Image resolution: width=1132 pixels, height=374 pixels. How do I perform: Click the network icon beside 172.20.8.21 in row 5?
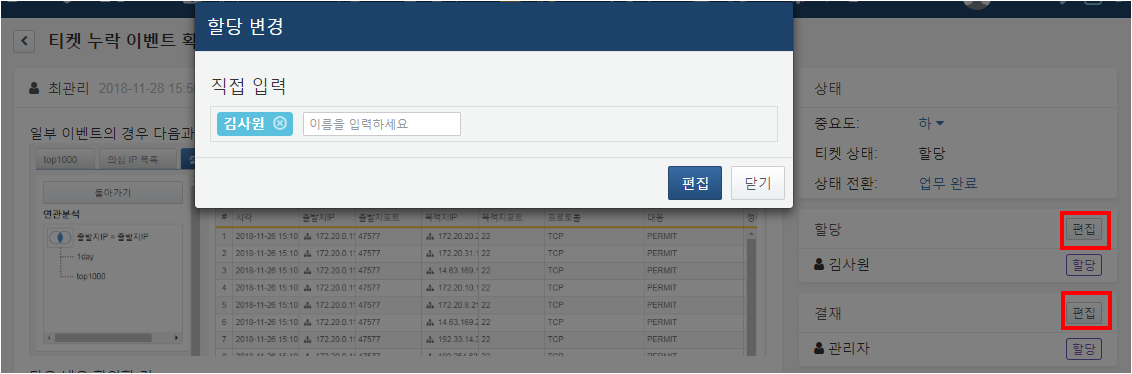pyautogui.click(x=431, y=305)
